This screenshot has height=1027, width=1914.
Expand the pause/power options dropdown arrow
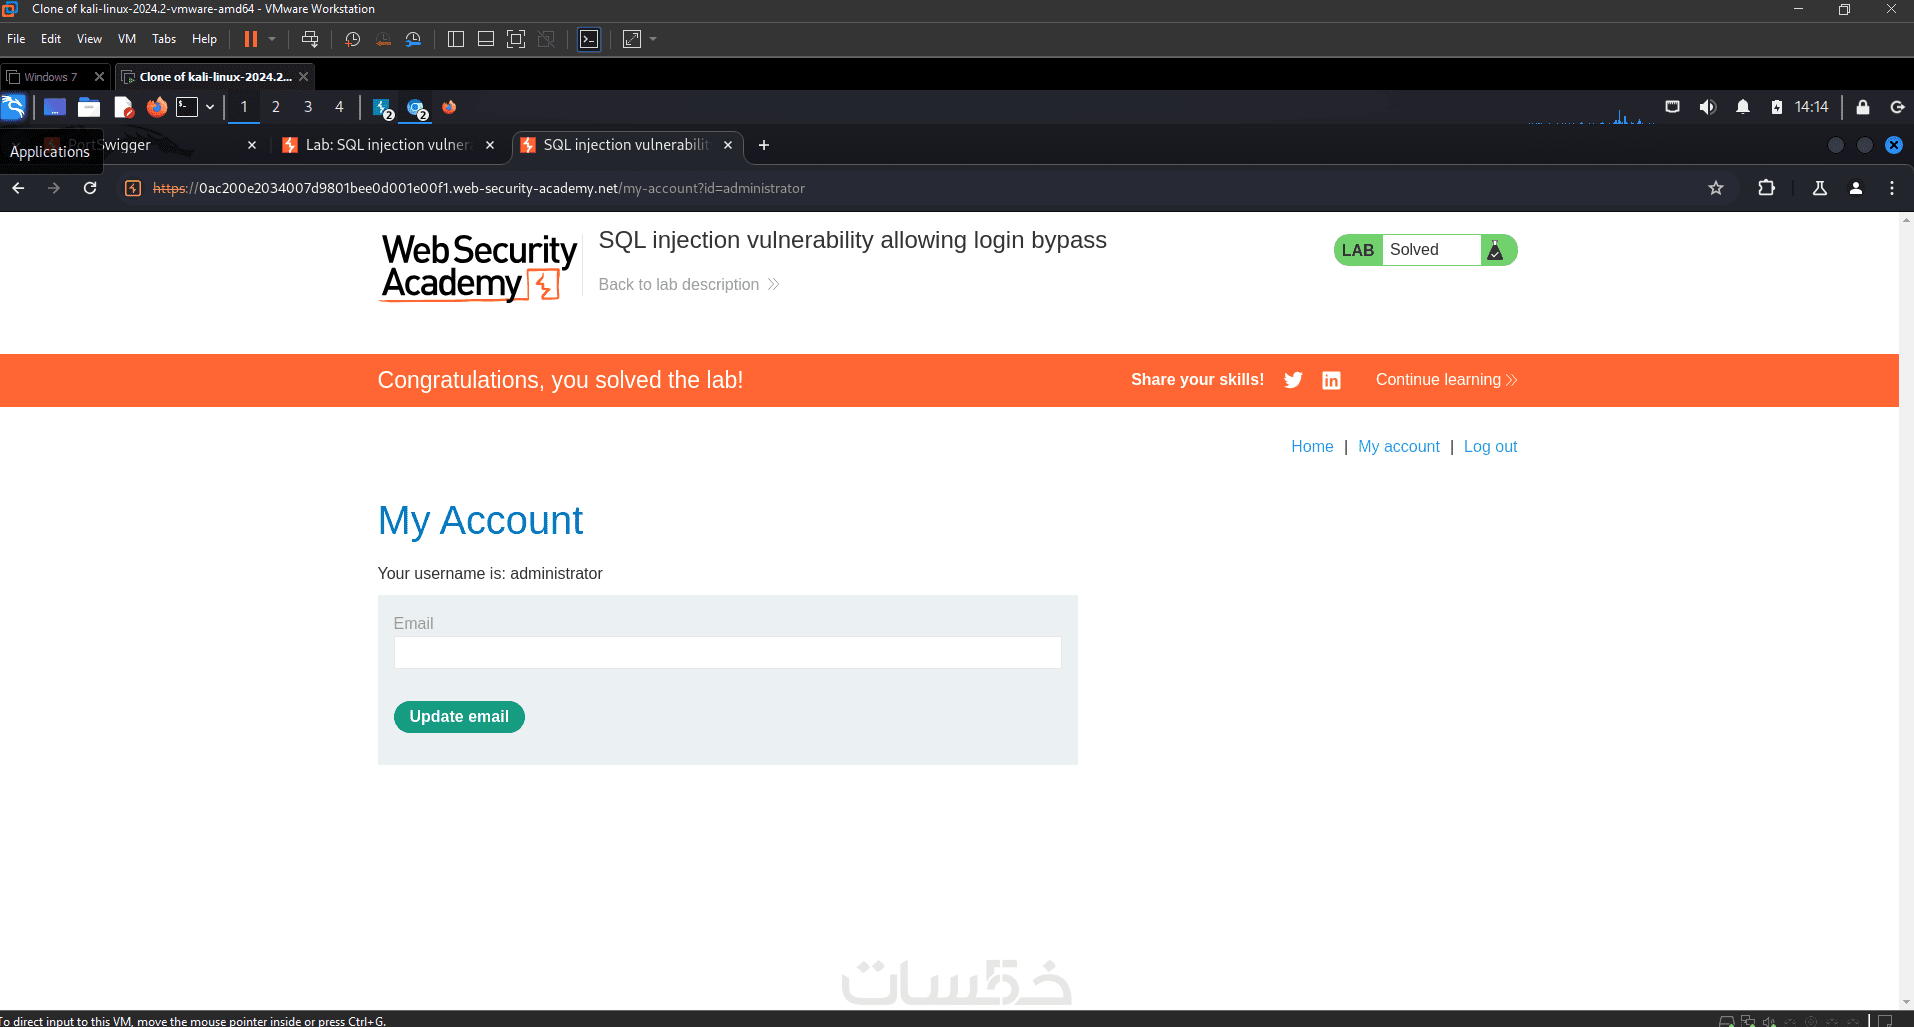click(272, 39)
